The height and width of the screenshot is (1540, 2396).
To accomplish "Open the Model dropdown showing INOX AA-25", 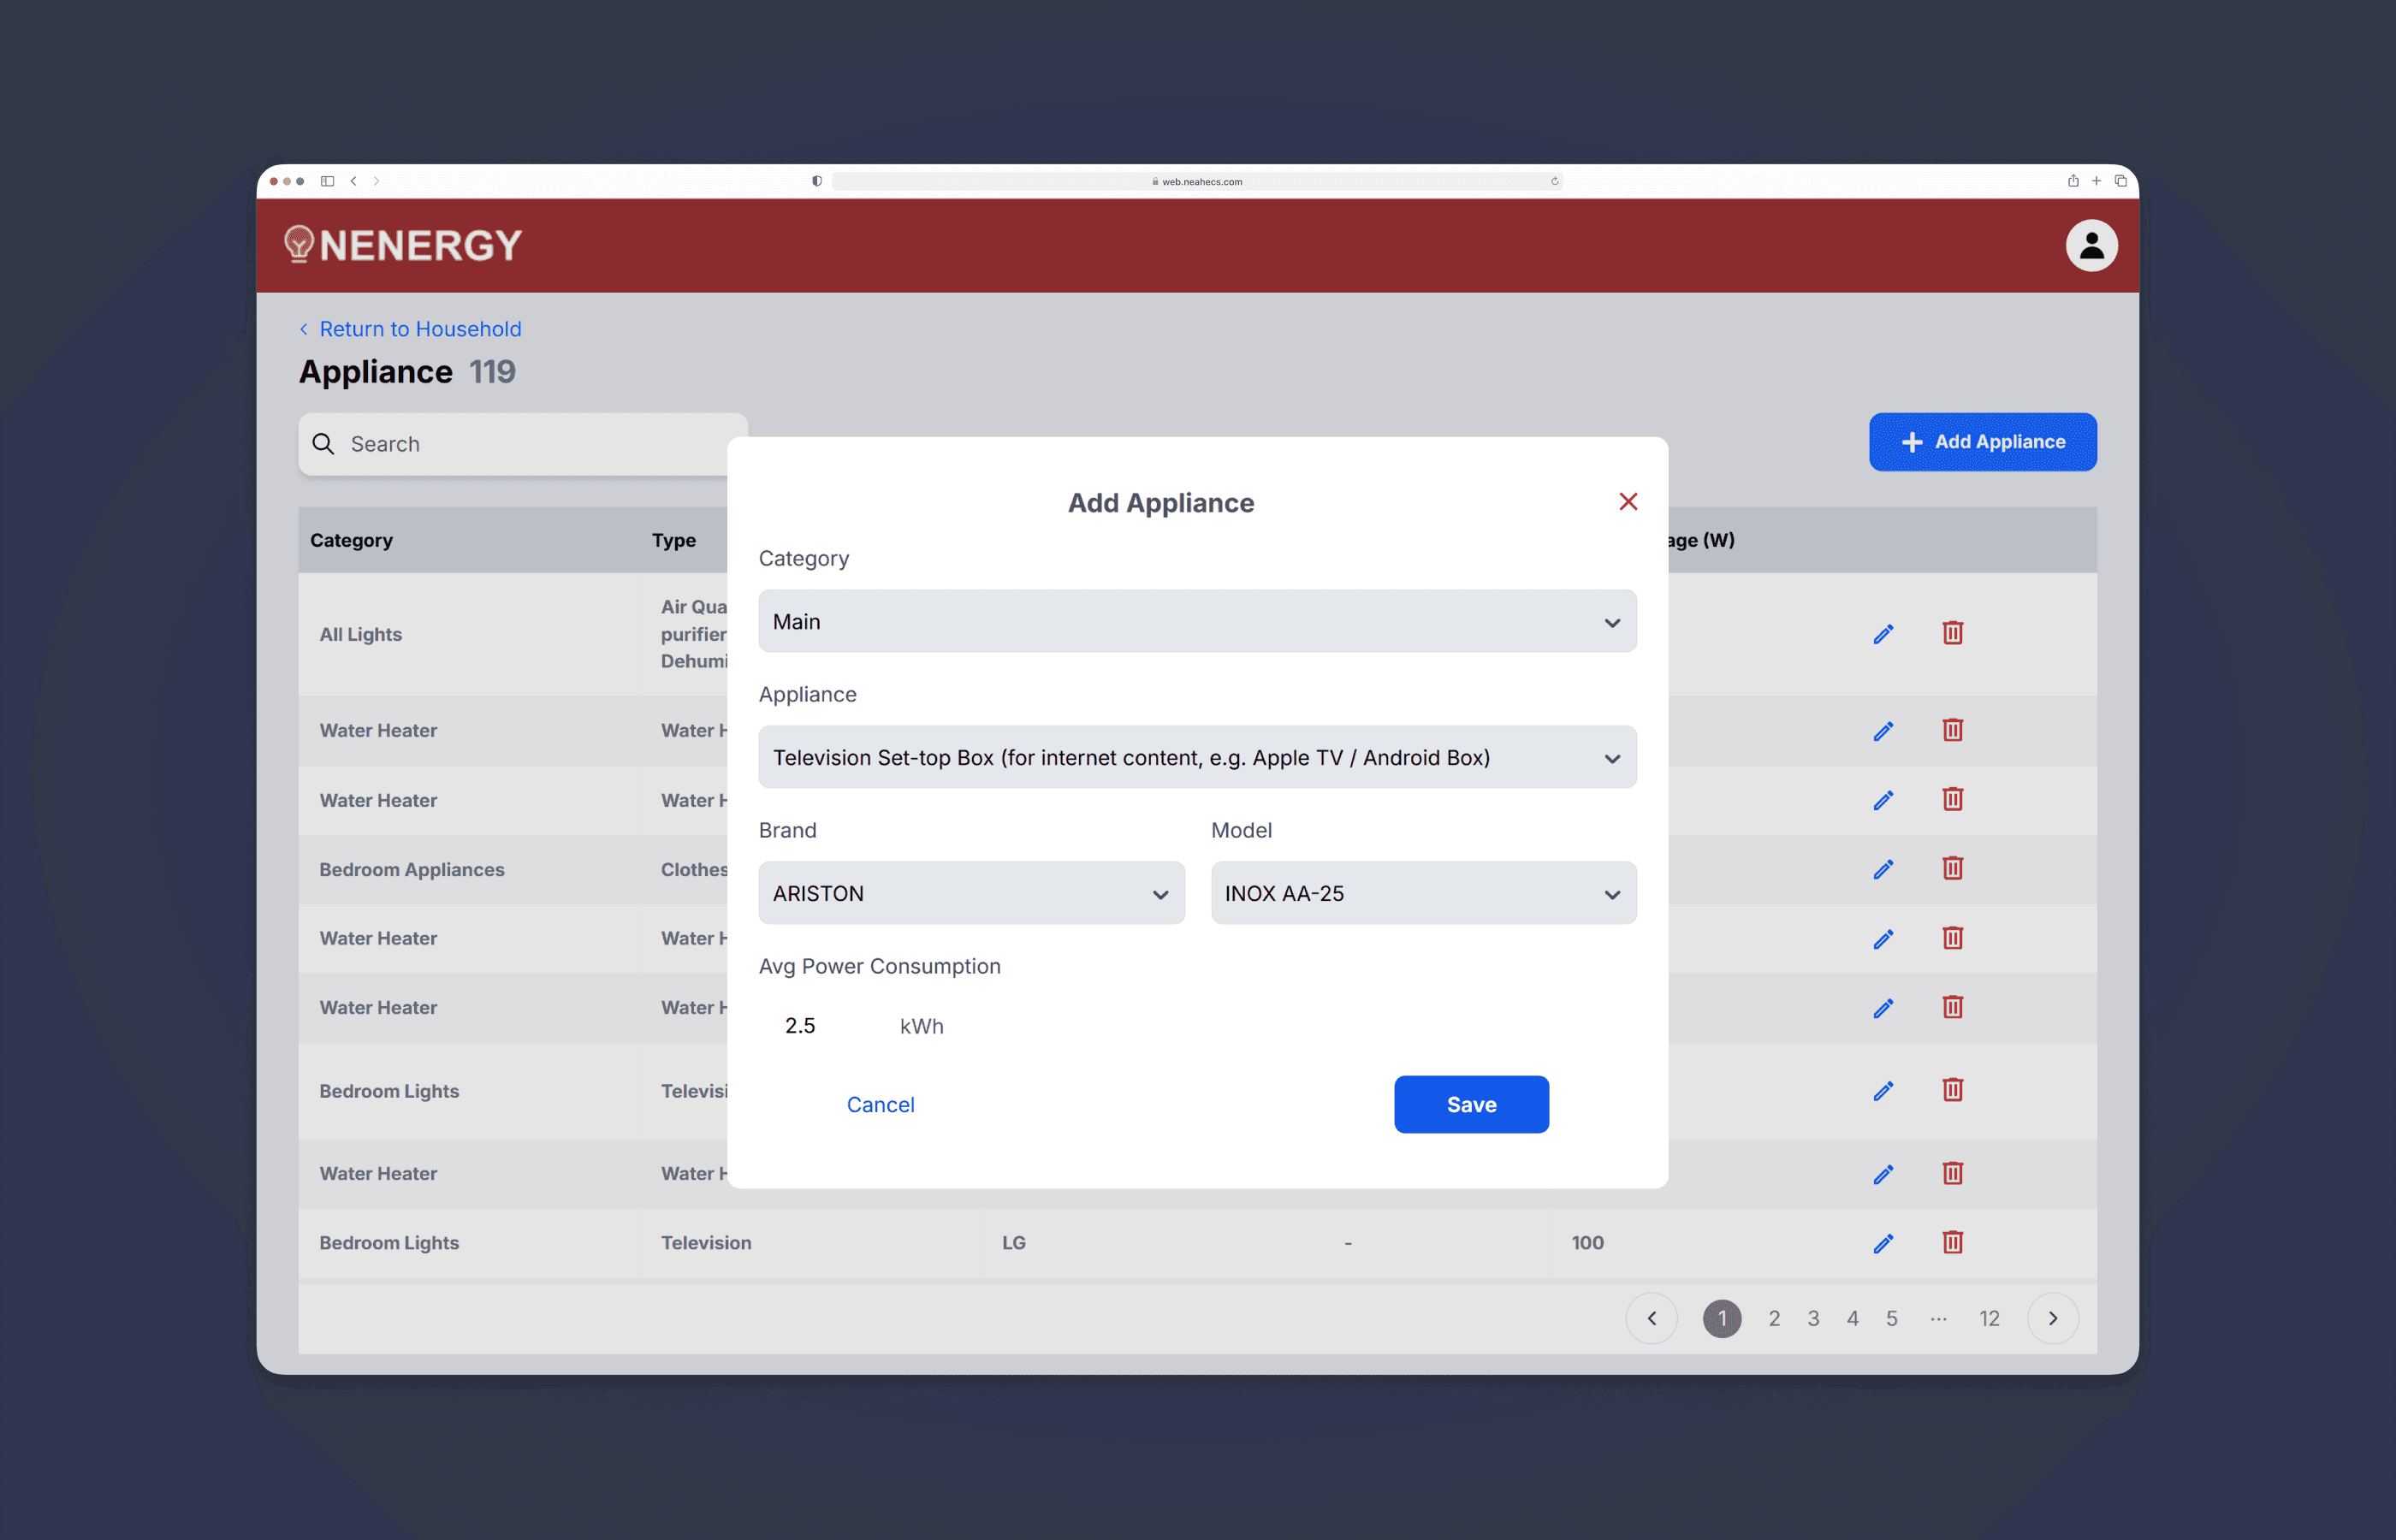I will tap(1423, 893).
